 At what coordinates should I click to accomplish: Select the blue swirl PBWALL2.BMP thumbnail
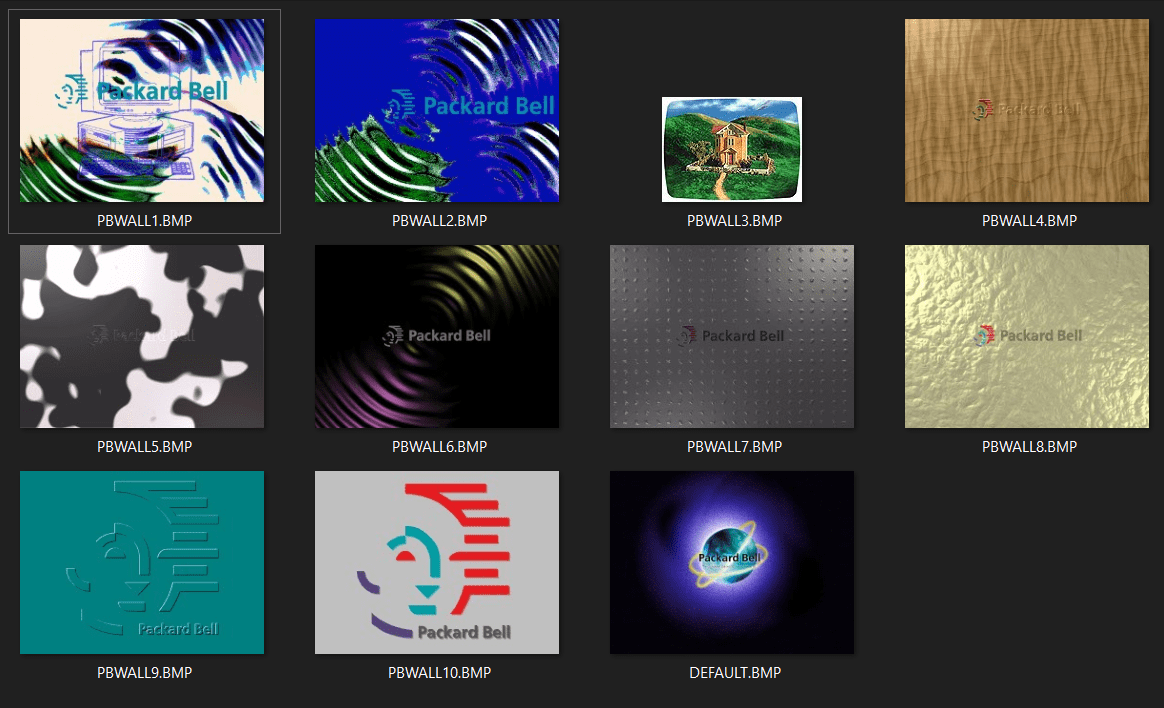(x=437, y=110)
